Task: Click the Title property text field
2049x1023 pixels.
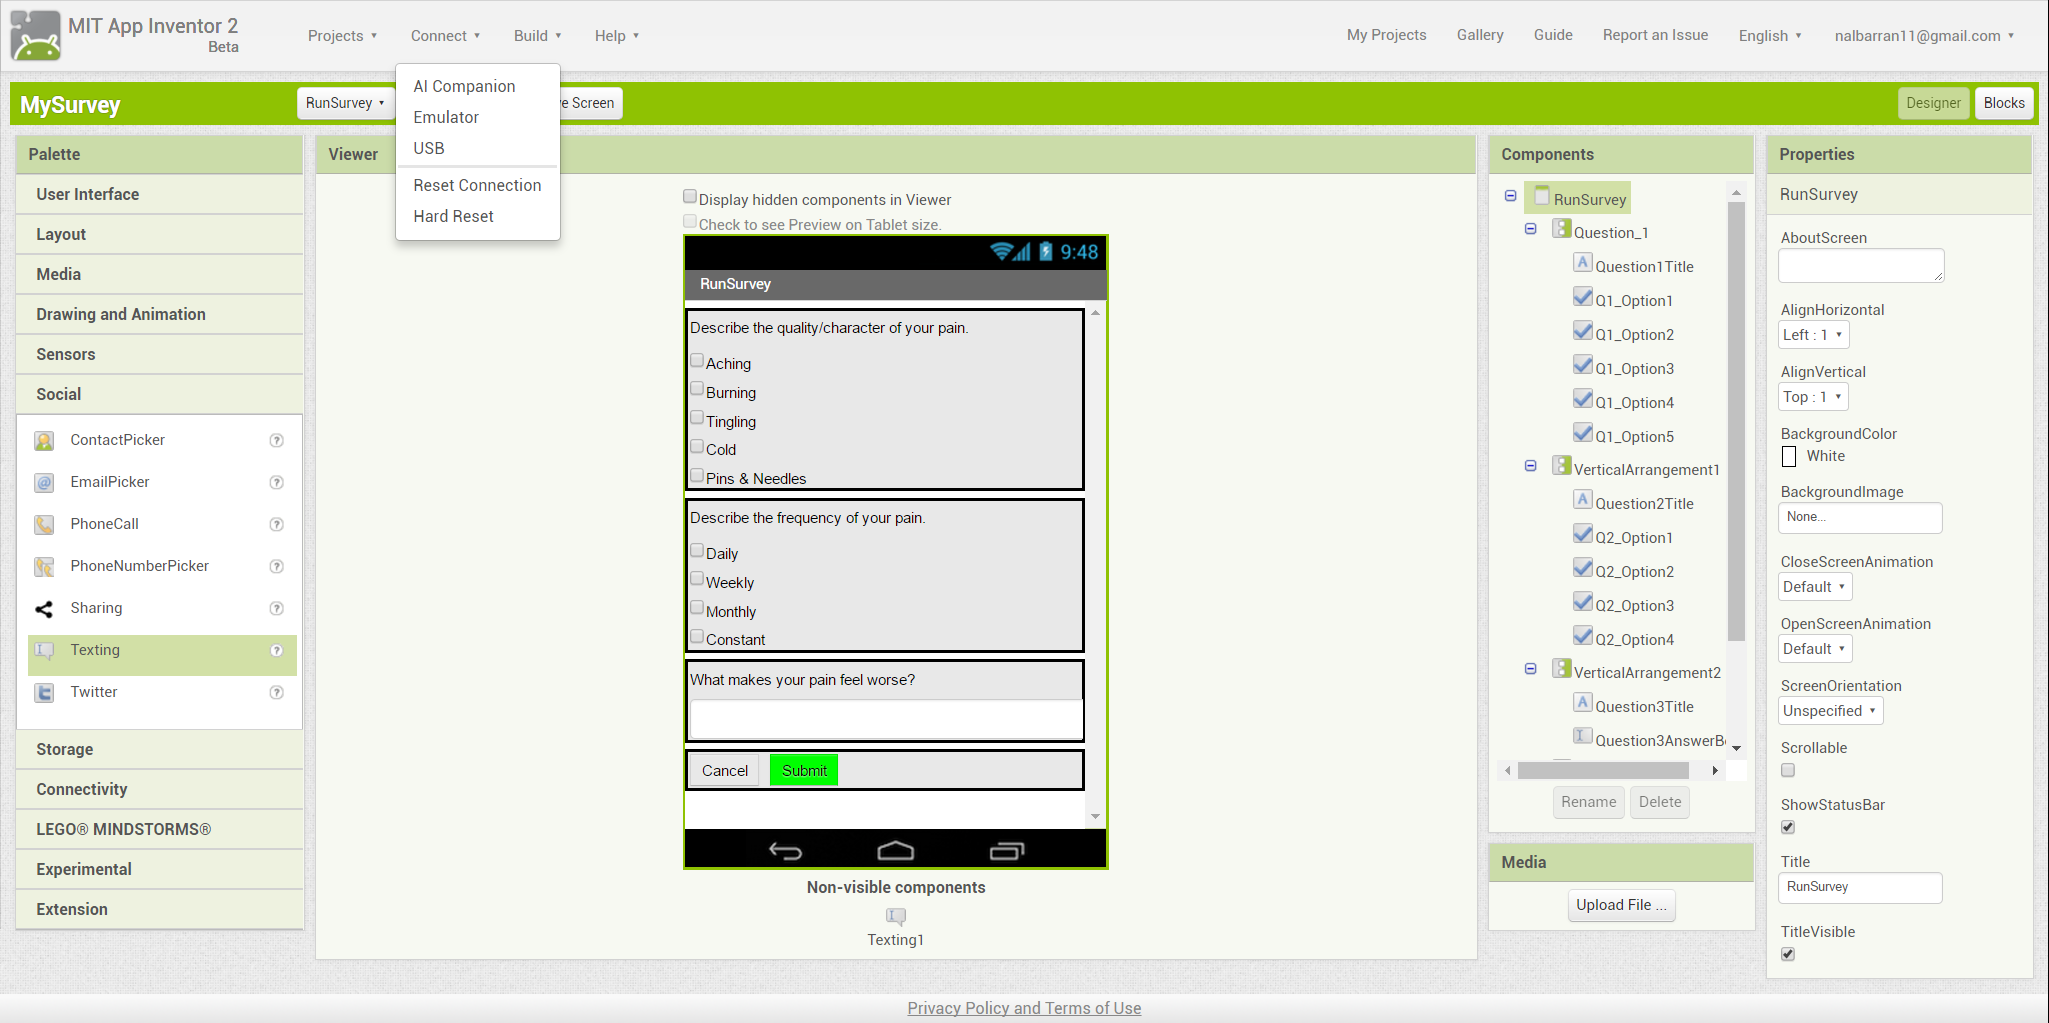Action: [1860, 888]
